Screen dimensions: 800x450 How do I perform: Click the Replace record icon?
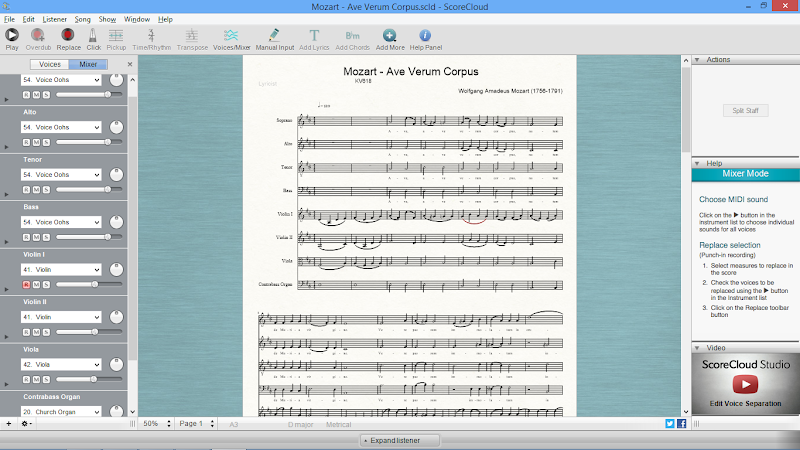(x=67, y=35)
